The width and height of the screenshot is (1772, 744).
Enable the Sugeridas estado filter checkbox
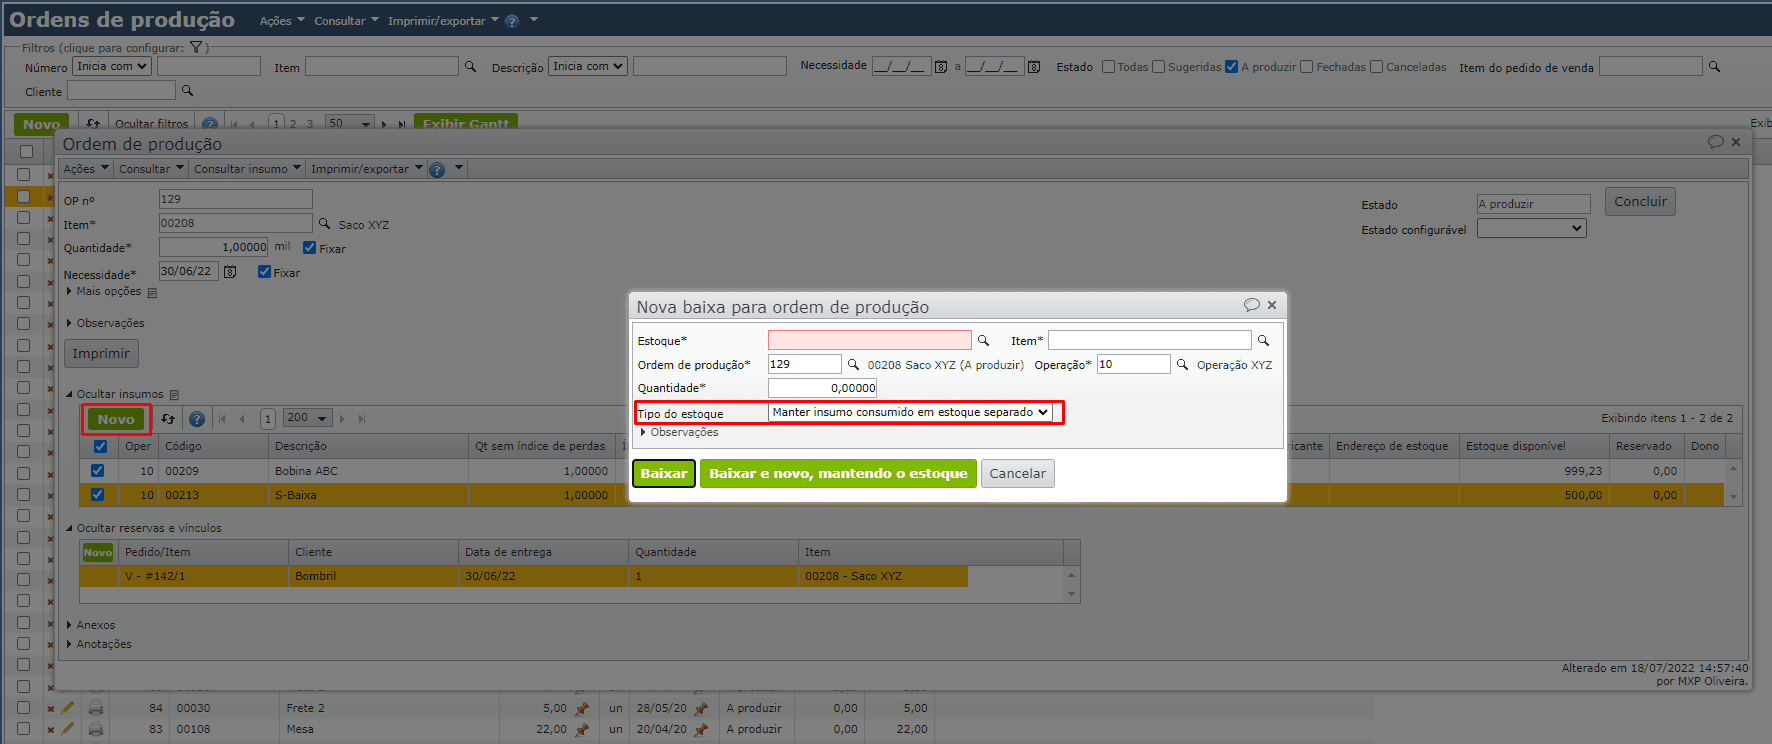coord(1158,67)
